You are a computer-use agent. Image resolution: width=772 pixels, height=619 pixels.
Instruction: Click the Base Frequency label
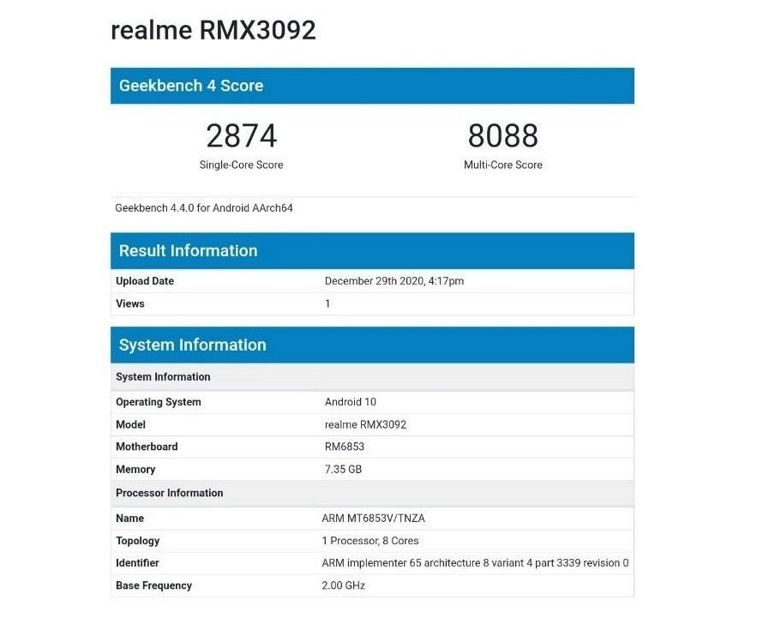click(x=154, y=586)
